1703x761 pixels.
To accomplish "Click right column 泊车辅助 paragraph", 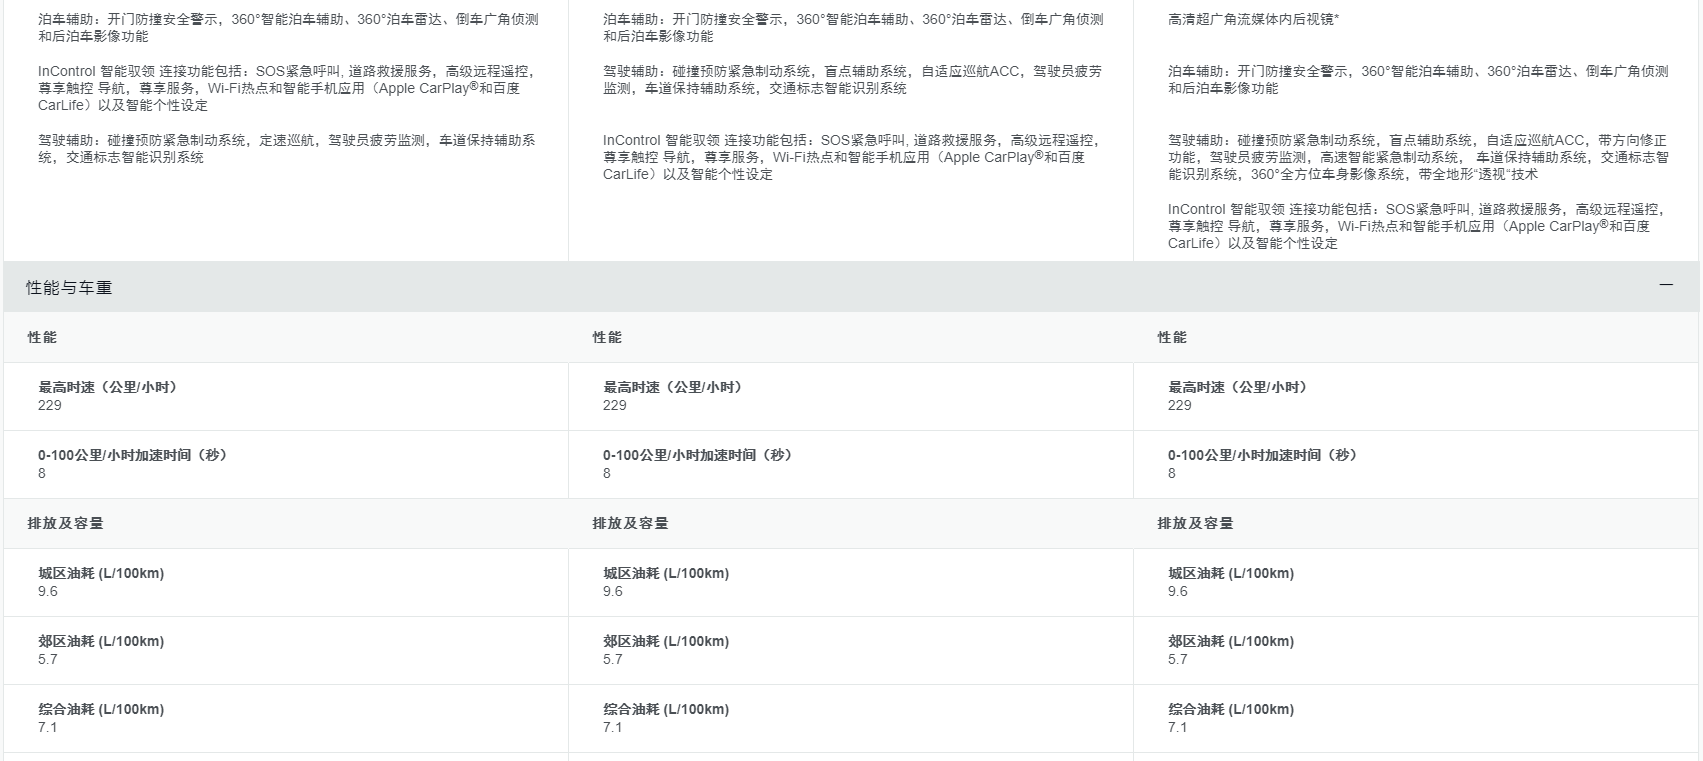I will pyautogui.click(x=1418, y=80).
